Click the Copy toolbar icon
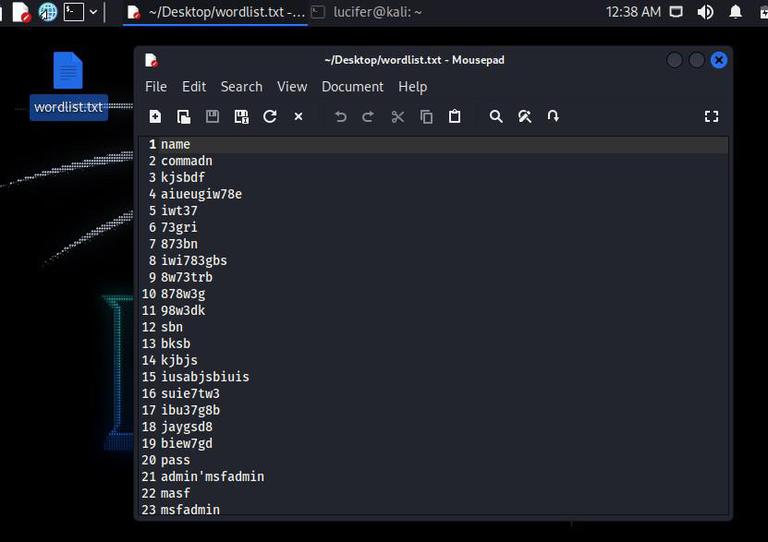The height and width of the screenshot is (542, 768). (426, 117)
